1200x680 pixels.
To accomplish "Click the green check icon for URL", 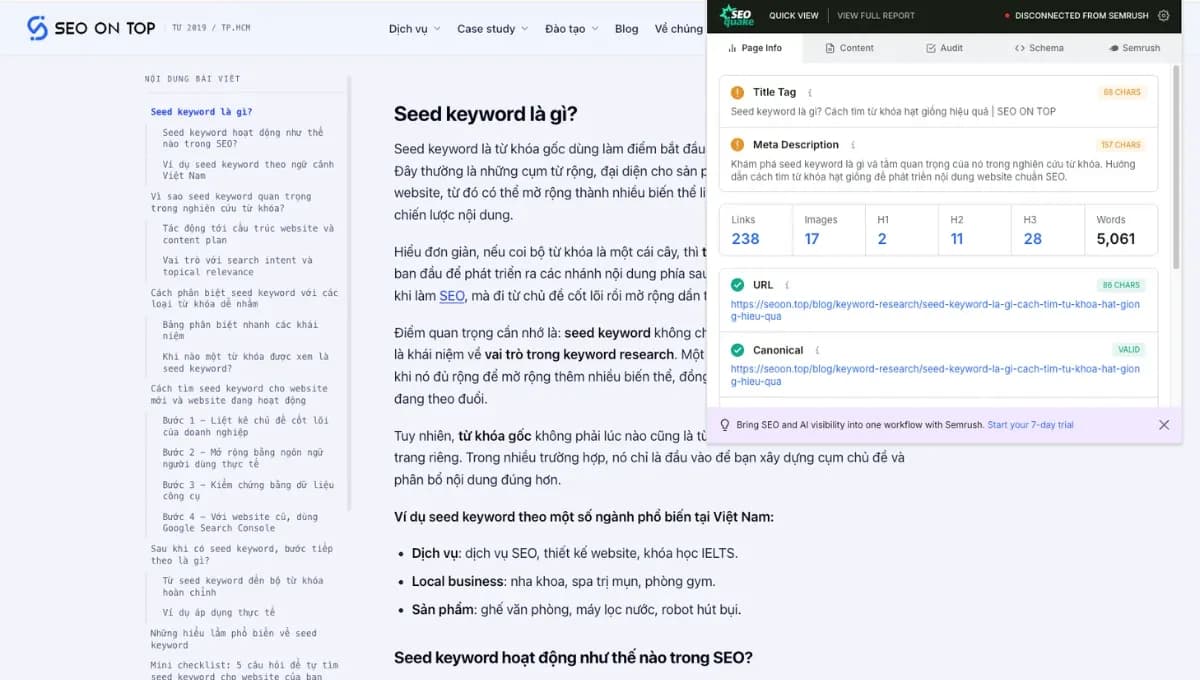I will click(738, 285).
